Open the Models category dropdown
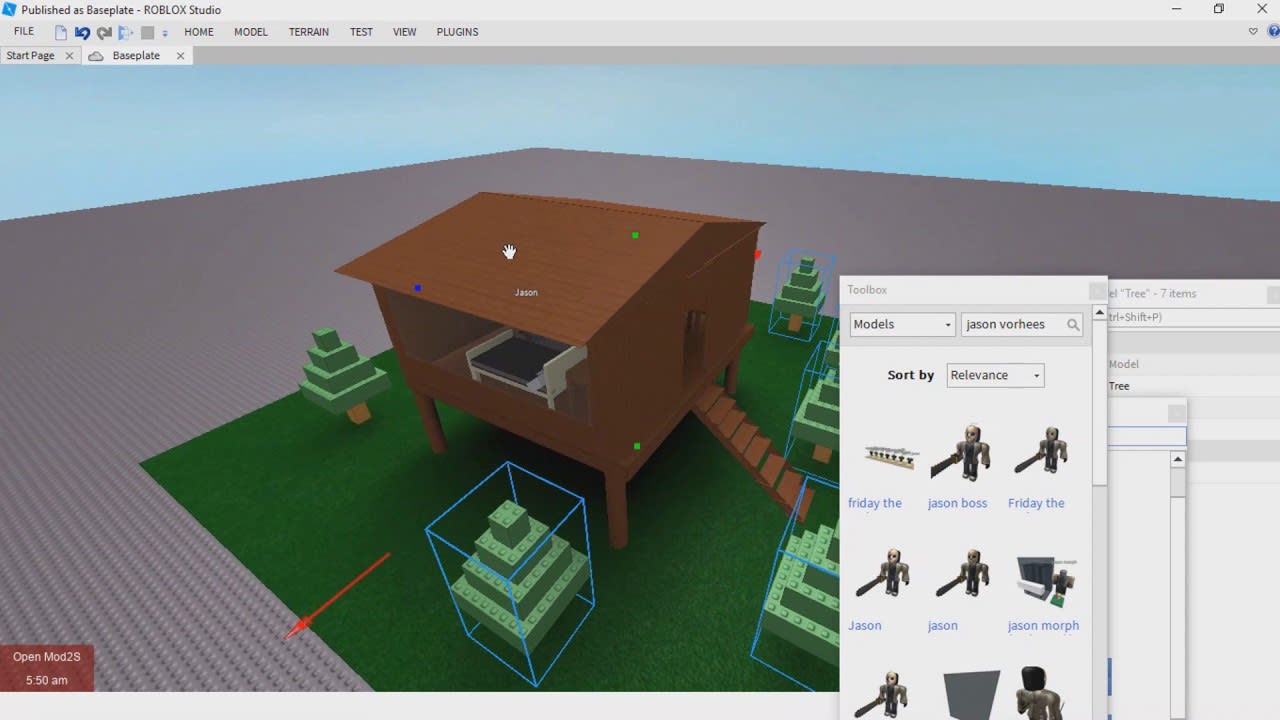1280x720 pixels. [902, 324]
